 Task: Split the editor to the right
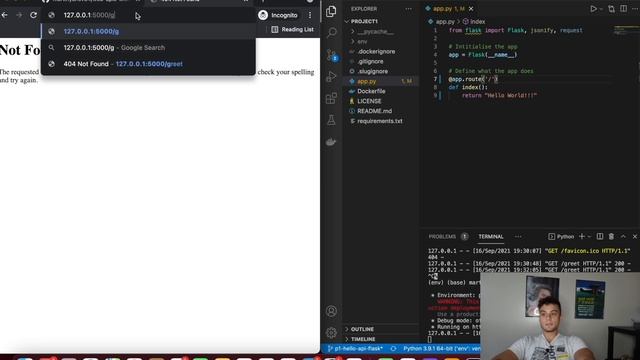point(623,9)
